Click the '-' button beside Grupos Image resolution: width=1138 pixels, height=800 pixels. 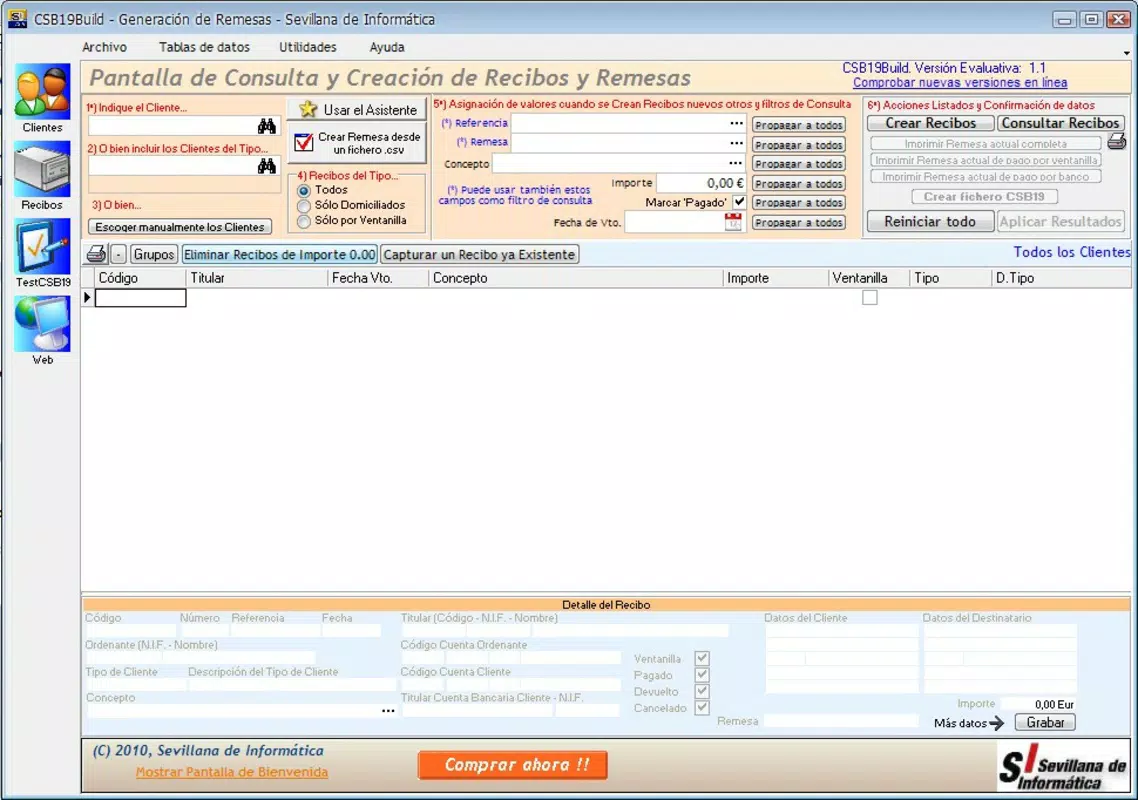[x=118, y=254]
